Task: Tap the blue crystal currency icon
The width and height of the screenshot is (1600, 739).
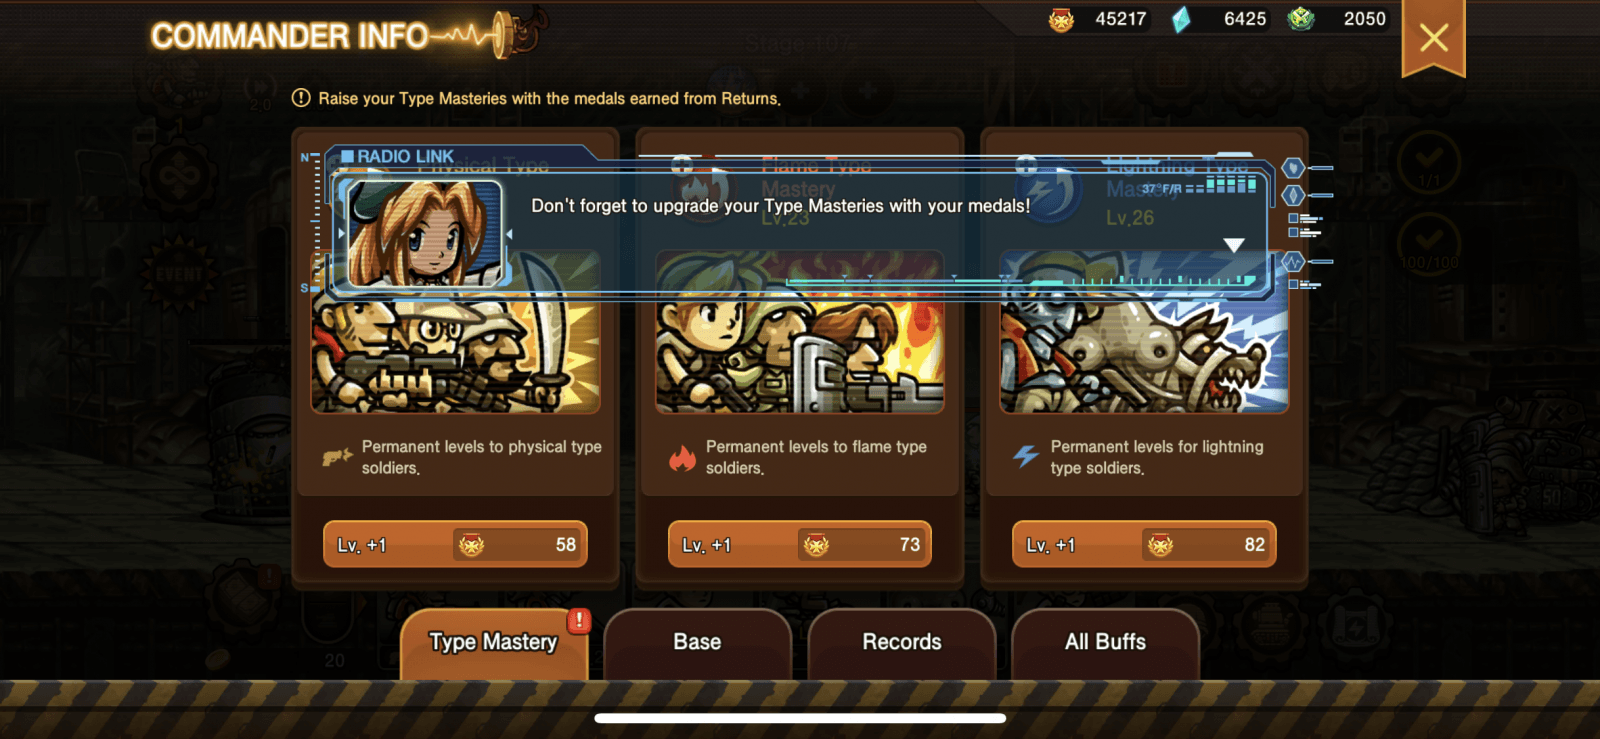Action: [1181, 19]
